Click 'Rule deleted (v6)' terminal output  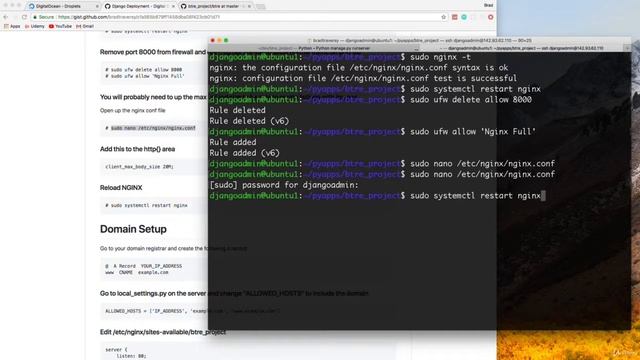coord(249,121)
